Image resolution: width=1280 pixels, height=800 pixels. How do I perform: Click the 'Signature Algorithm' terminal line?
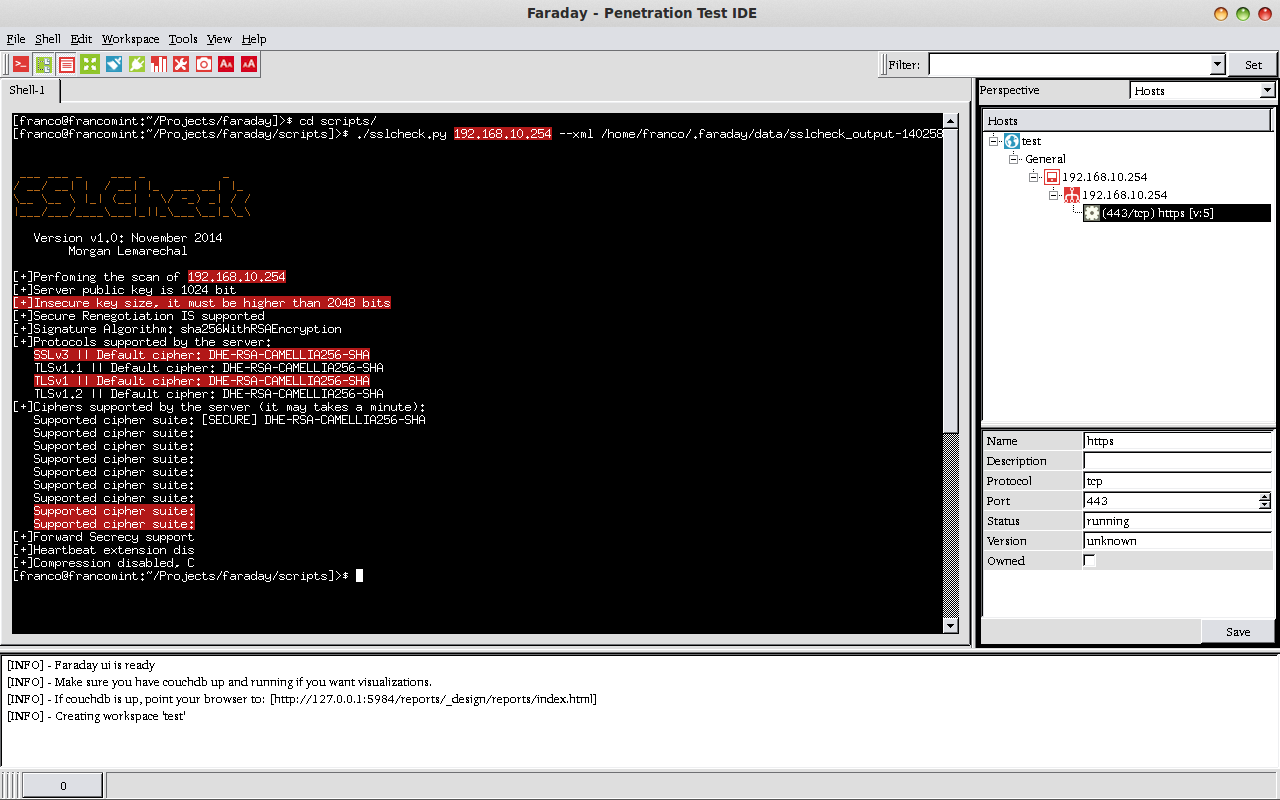point(177,329)
